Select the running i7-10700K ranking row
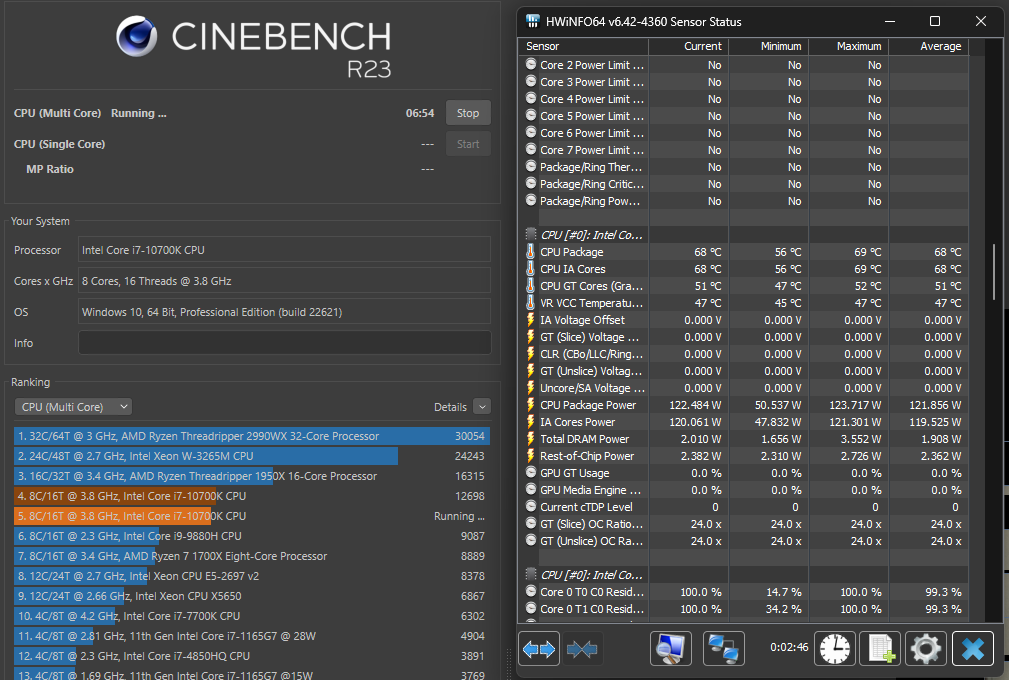The height and width of the screenshot is (680, 1009). tap(252, 516)
